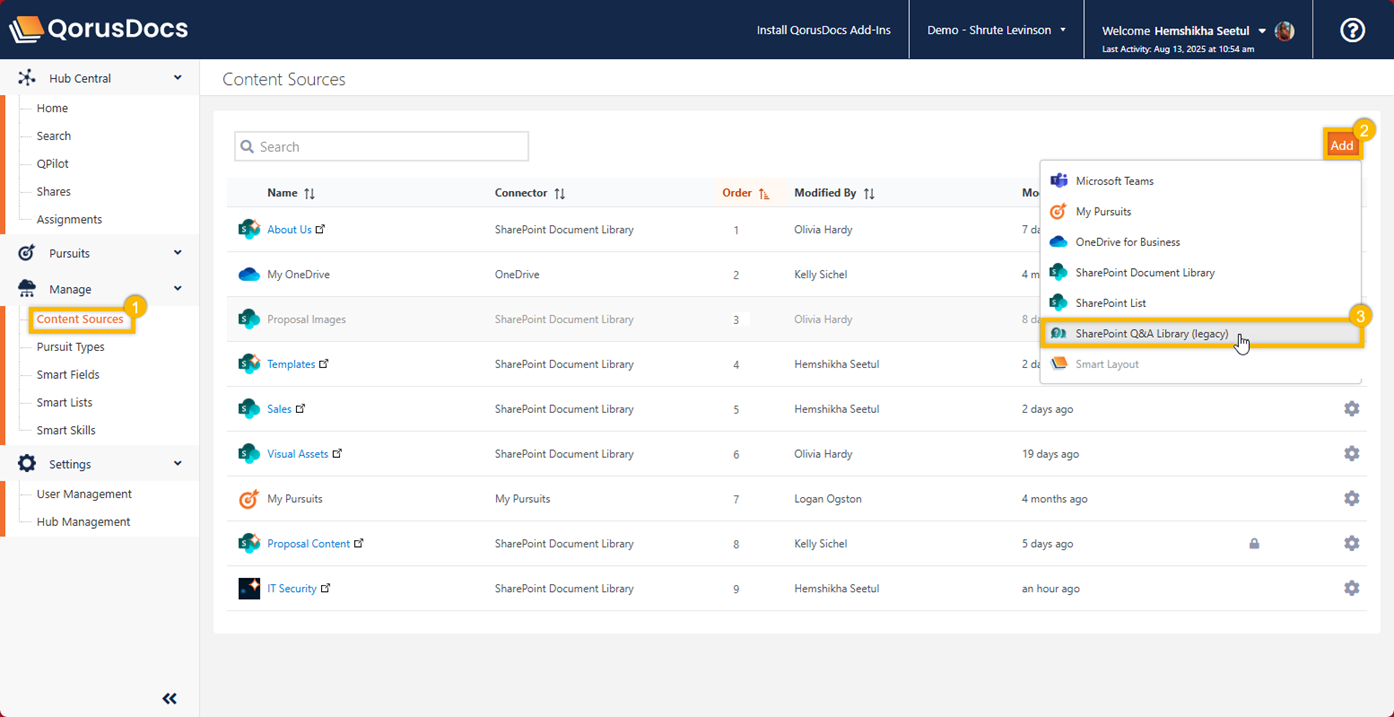The height and width of the screenshot is (717, 1394).
Task: Click the lock icon on Proposal Content row
Action: click(1254, 544)
